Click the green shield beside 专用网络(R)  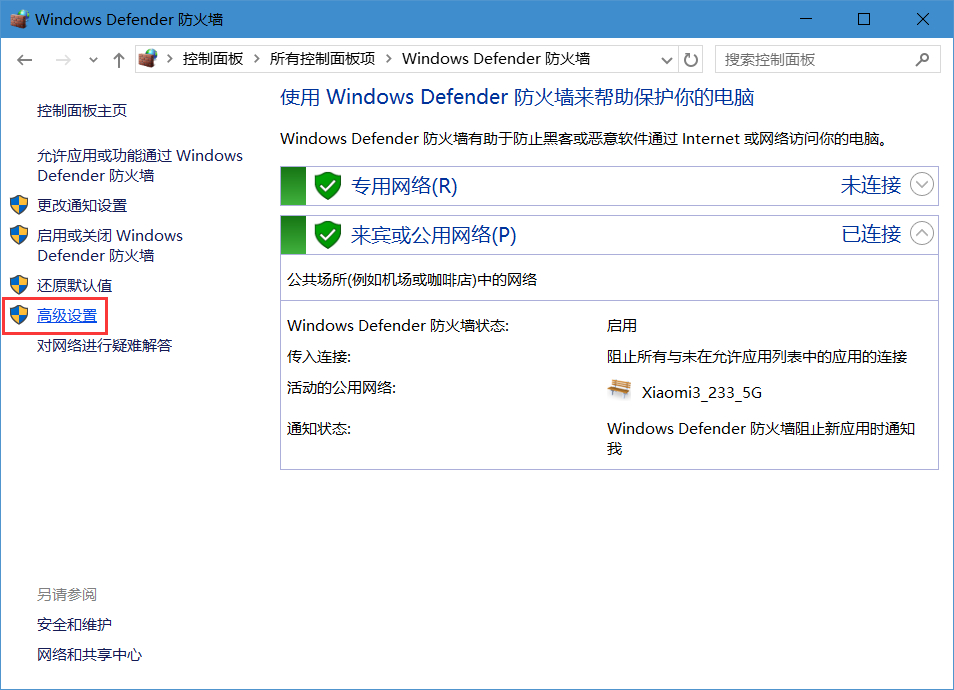[328, 185]
